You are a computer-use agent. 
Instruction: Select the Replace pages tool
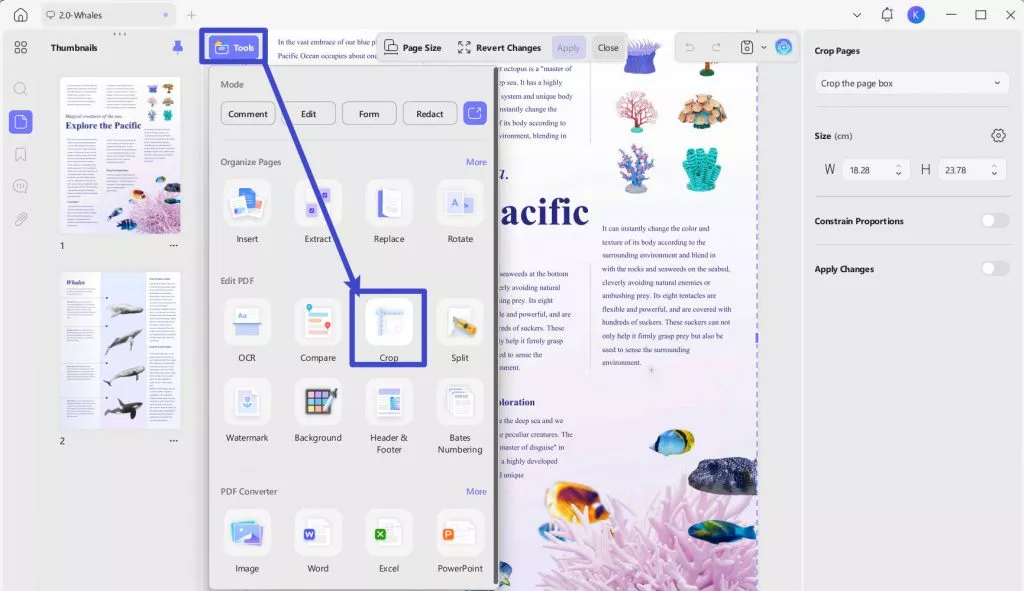[389, 214]
